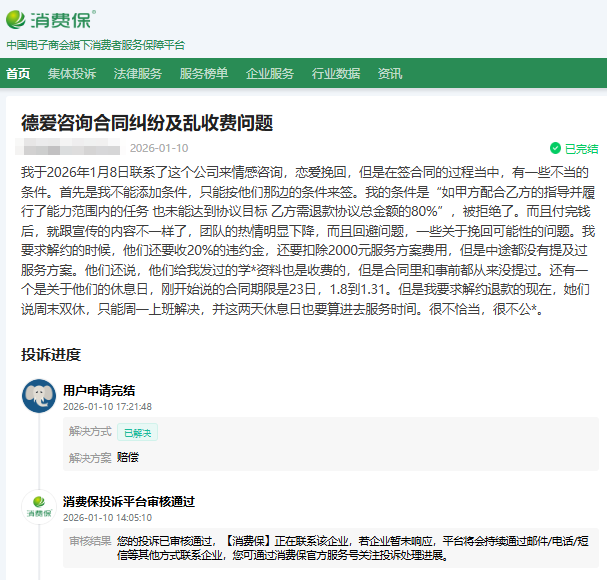607x580 pixels.
Task: Click the 投诉进度 section heading
Action: pyautogui.click(x=51, y=354)
